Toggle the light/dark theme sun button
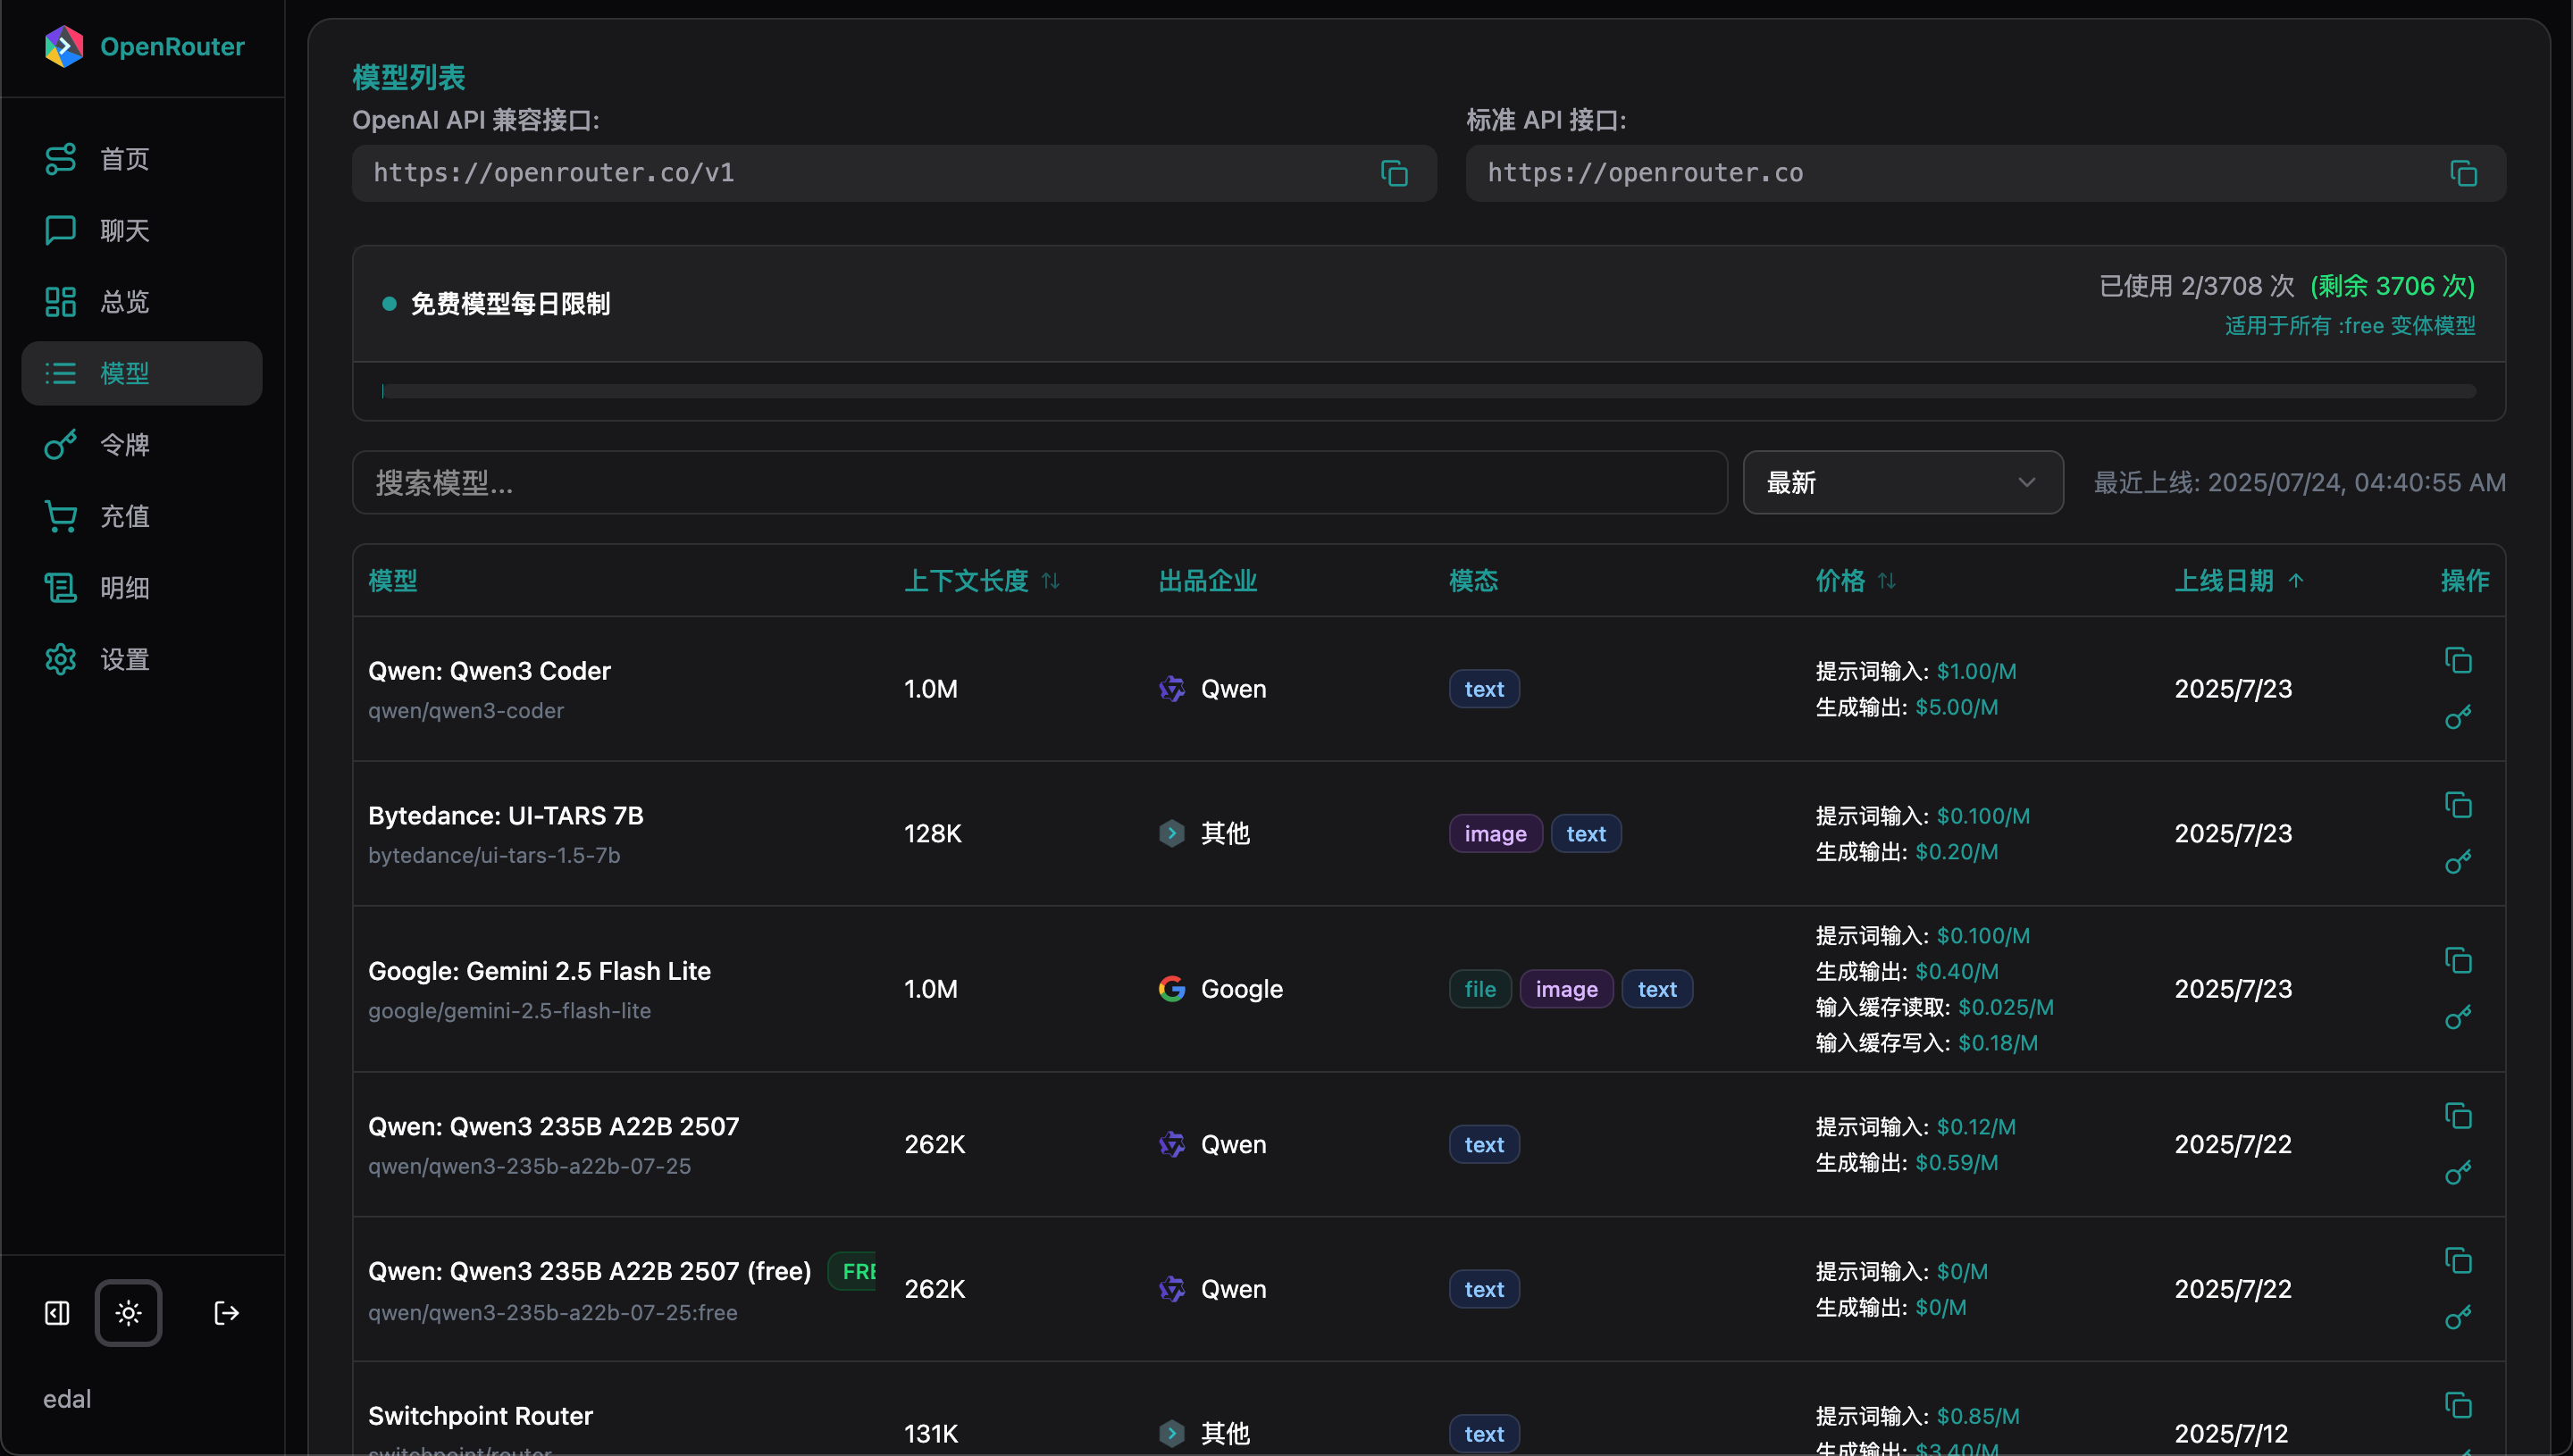This screenshot has height=1456, width=2573. 128,1313
